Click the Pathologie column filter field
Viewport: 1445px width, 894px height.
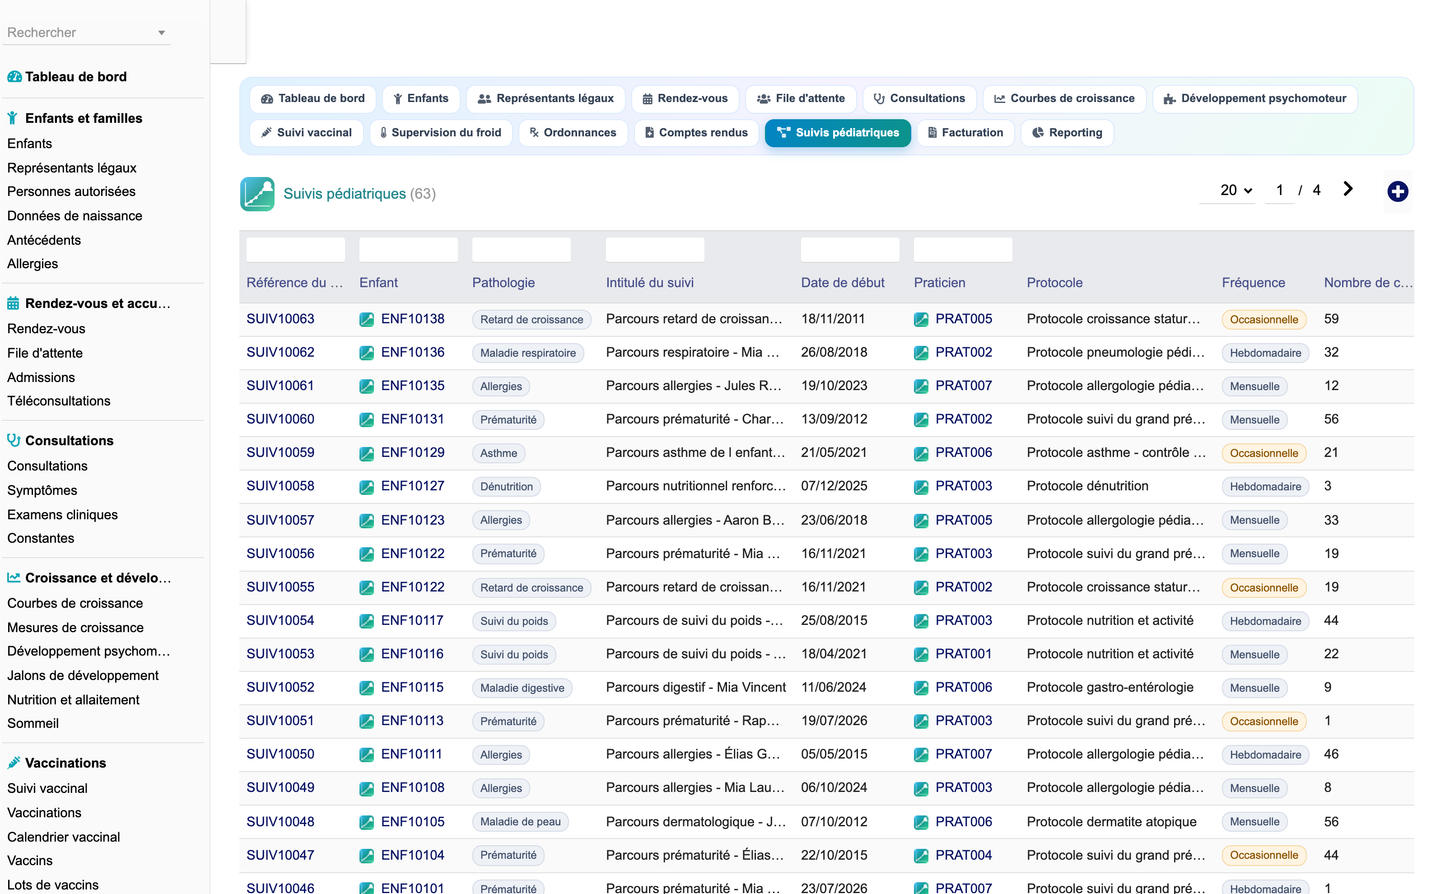tap(521, 250)
